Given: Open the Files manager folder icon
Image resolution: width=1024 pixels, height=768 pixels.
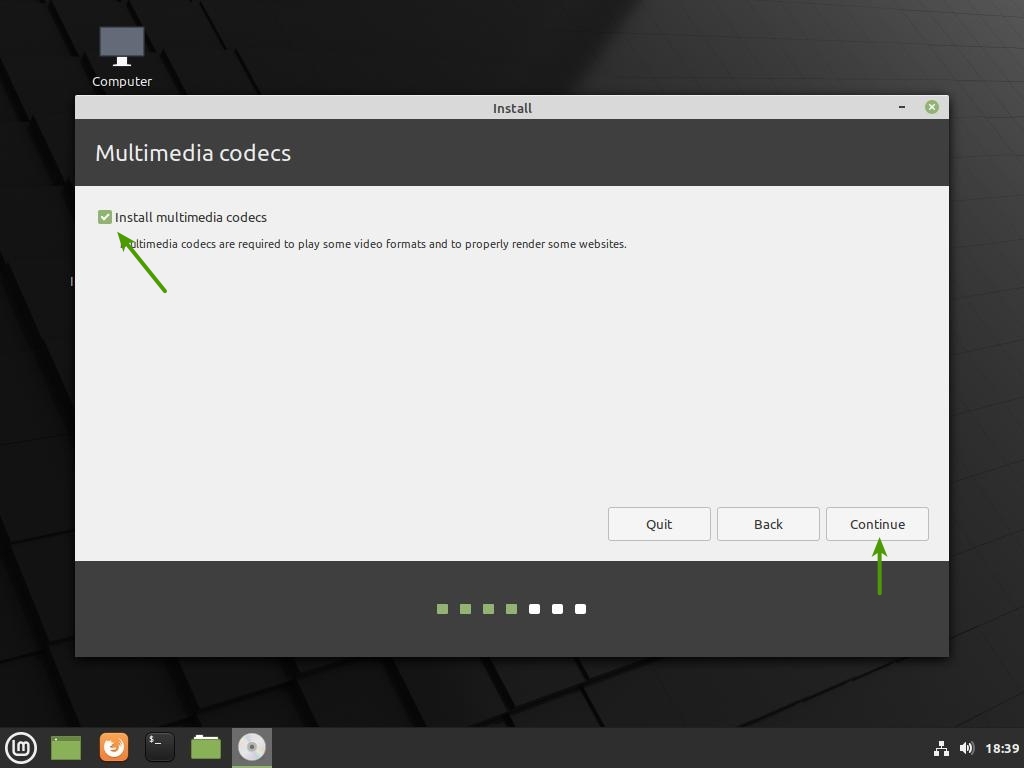Looking at the screenshot, I should coord(206,747).
